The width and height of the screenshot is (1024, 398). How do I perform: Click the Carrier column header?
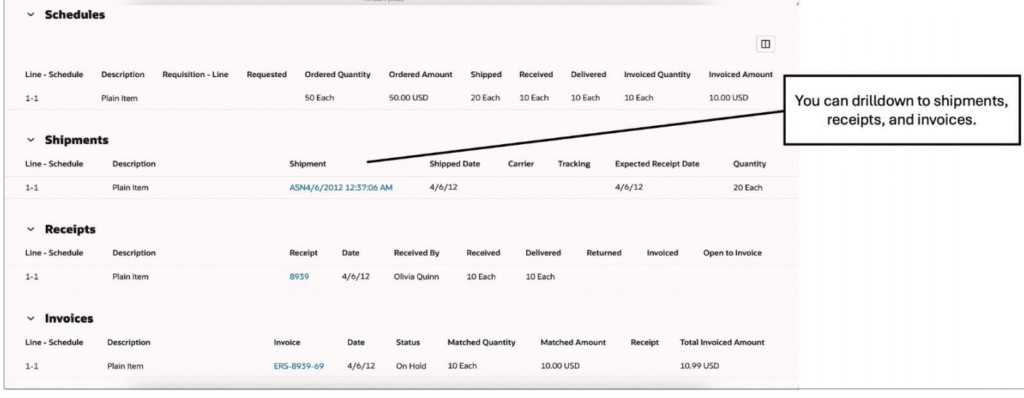coord(521,164)
